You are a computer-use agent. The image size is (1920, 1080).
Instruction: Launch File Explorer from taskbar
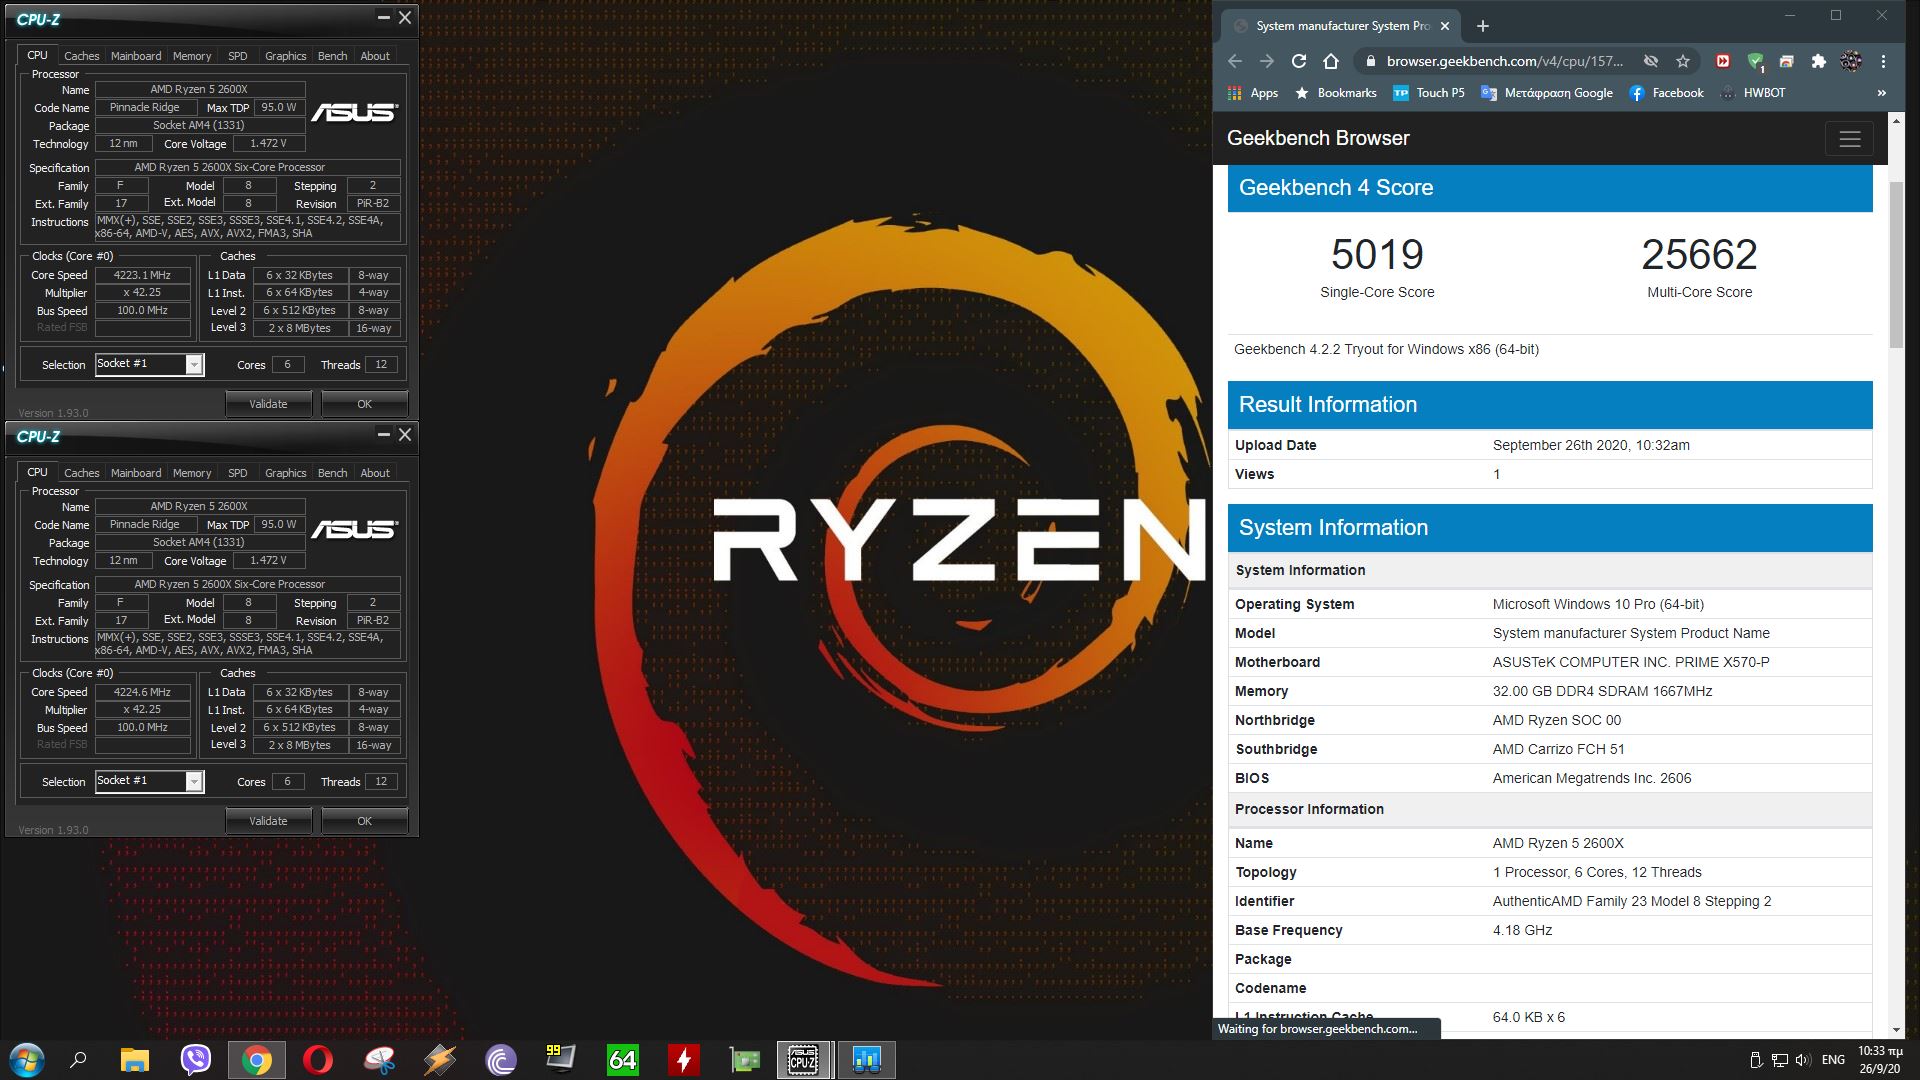click(134, 1060)
